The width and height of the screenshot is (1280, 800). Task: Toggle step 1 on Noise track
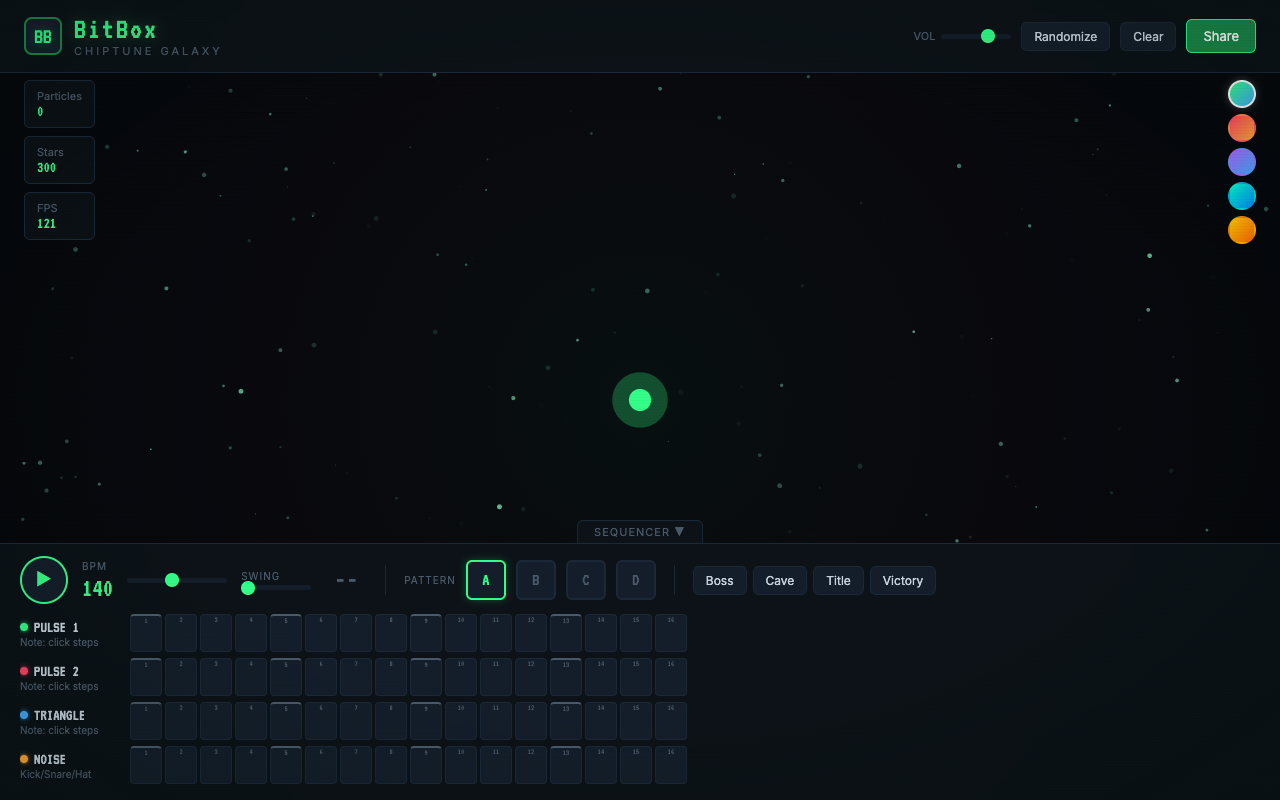[x=146, y=765]
